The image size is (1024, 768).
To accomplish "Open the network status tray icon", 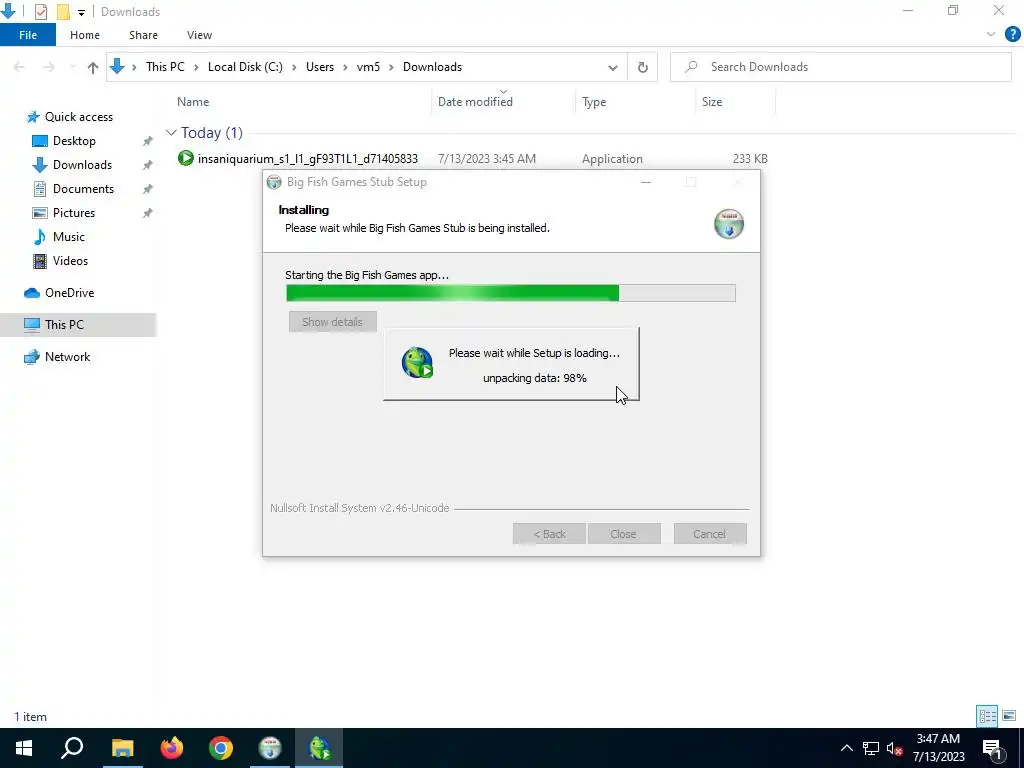I will tap(871, 748).
